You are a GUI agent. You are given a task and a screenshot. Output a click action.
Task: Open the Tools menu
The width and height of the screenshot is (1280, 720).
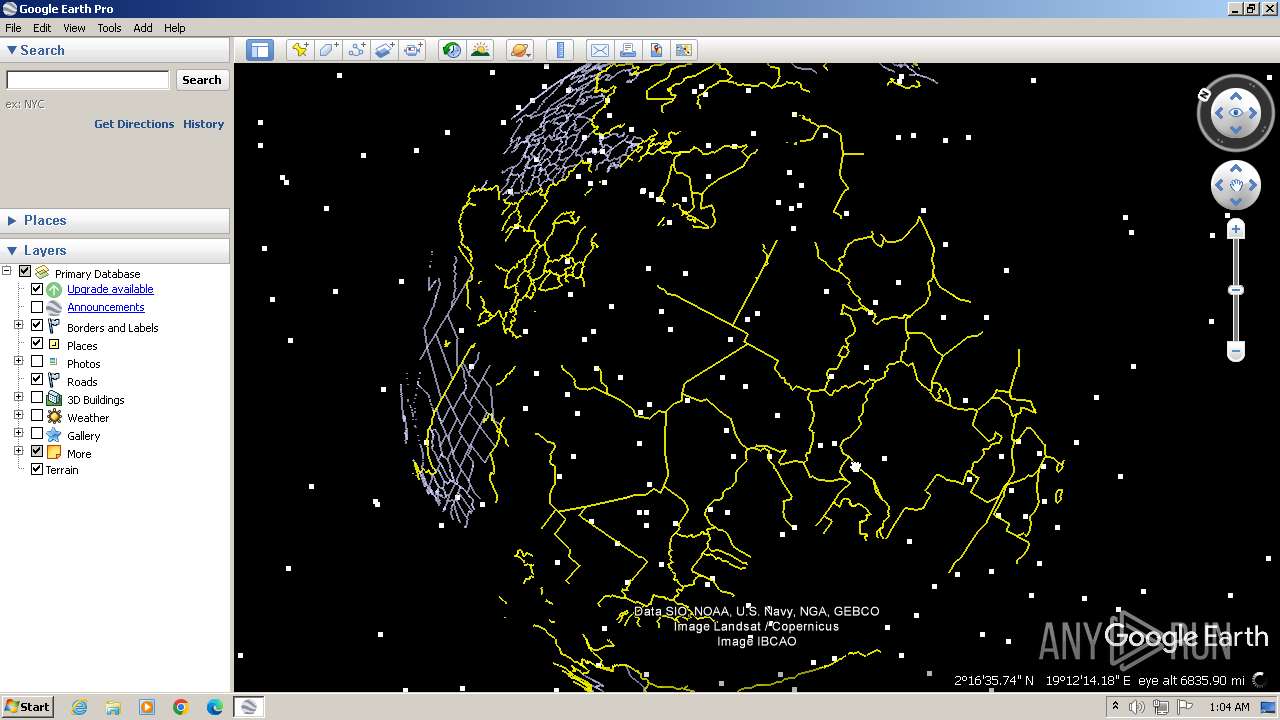tap(109, 28)
